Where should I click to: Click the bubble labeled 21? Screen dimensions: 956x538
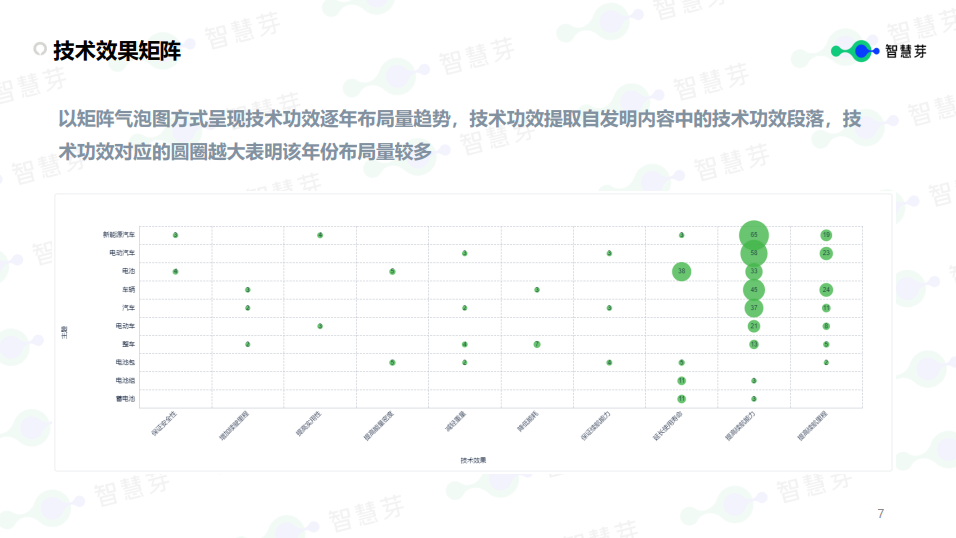754,326
